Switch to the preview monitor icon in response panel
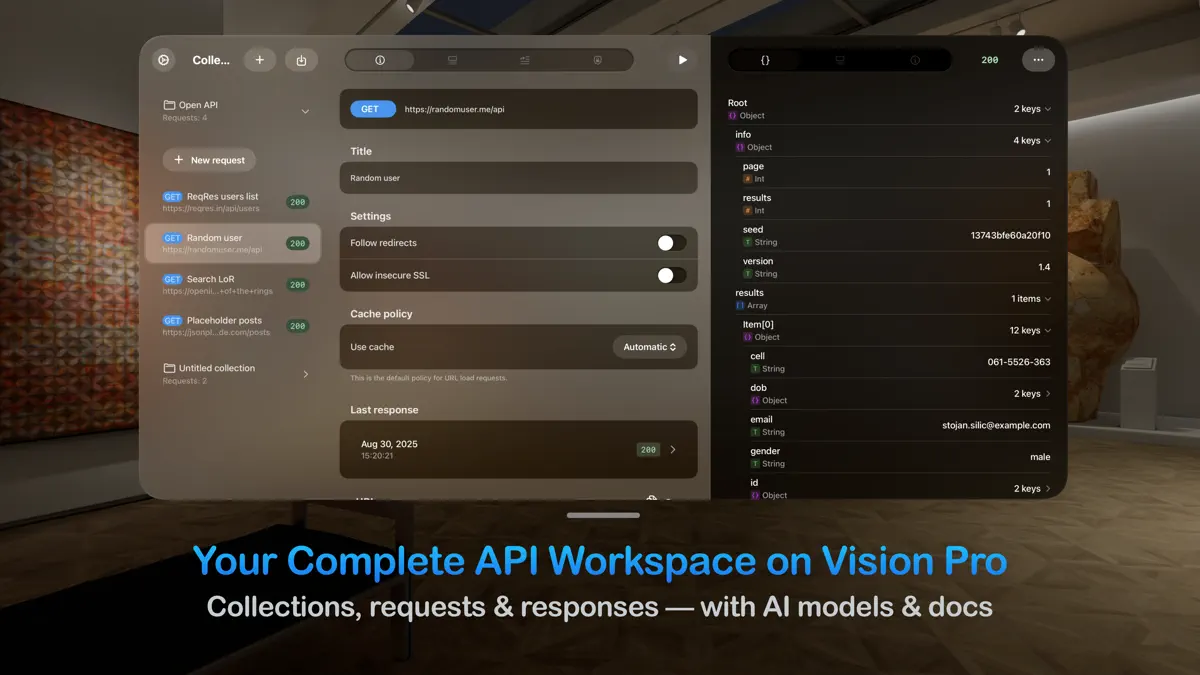This screenshot has width=1200, height=675. [x=840, y=59]
